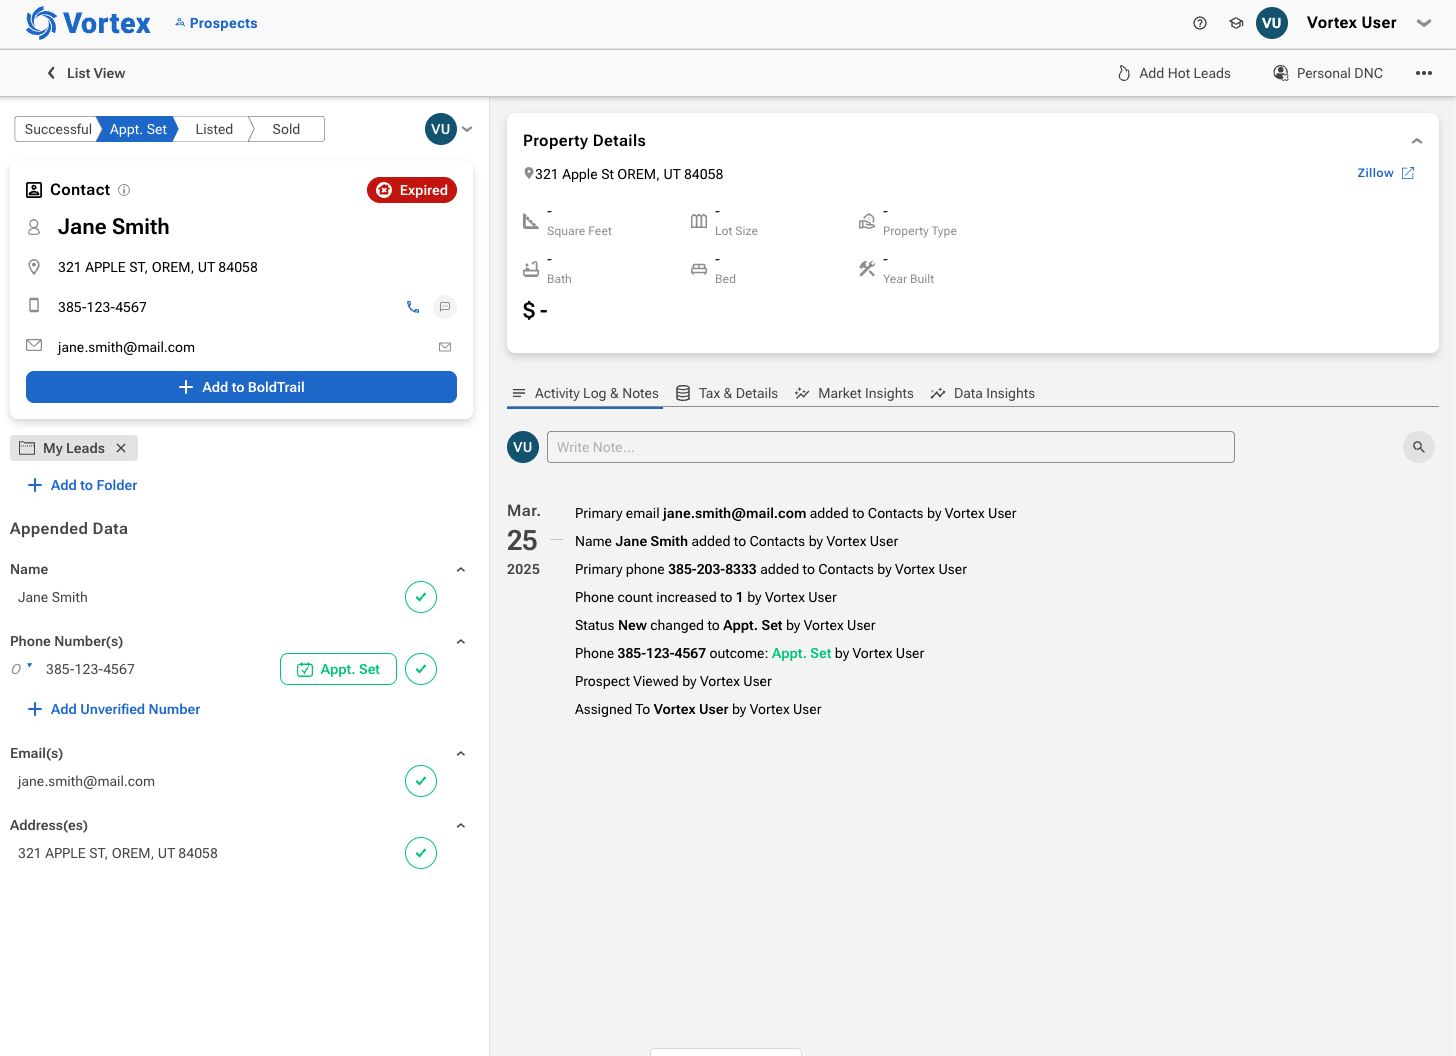This screenshot has width=1456, height=1056.
Task: Search activity log with magnifier icon
Action: (1419, 447)
